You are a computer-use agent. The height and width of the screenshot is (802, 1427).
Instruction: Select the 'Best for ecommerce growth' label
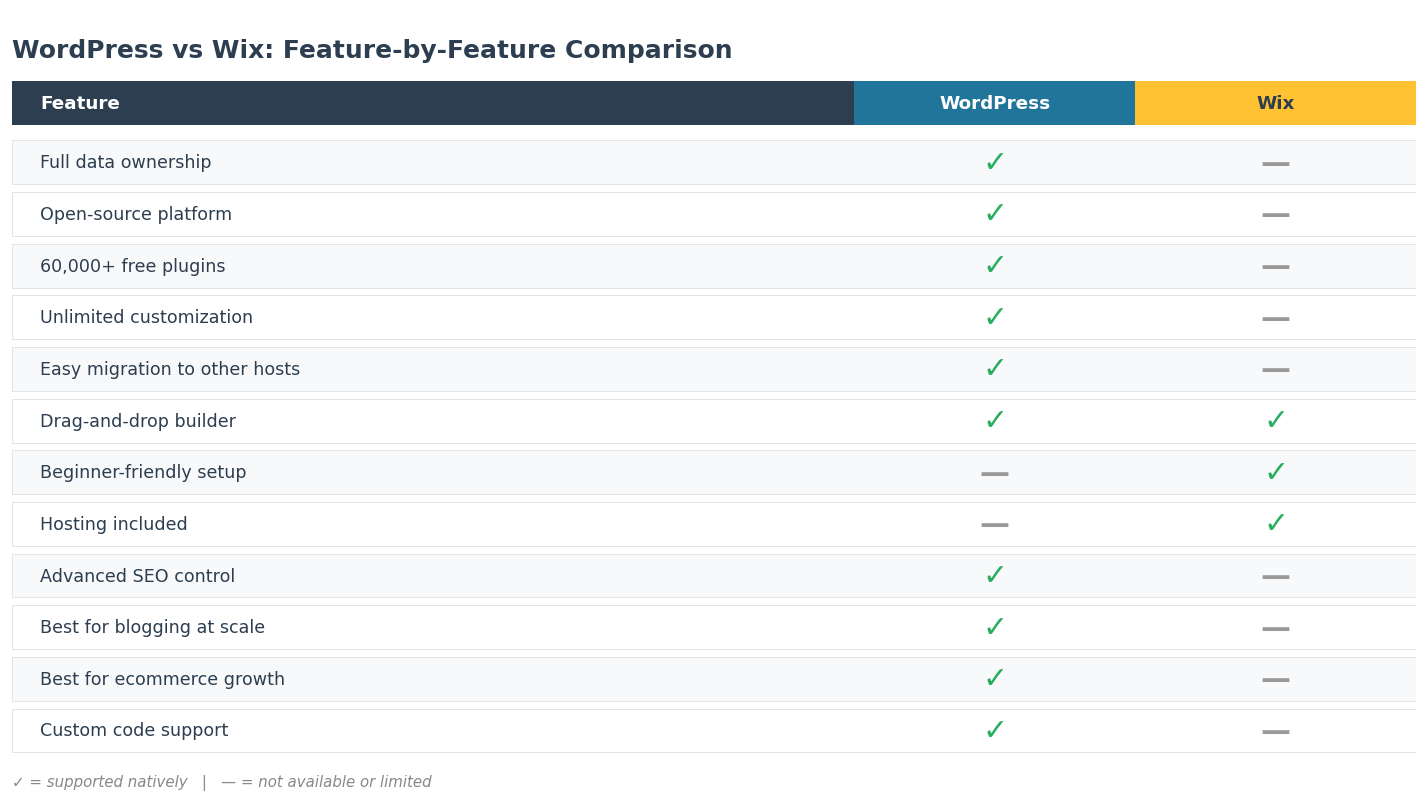pyautogui.click(x=163, y=679)
